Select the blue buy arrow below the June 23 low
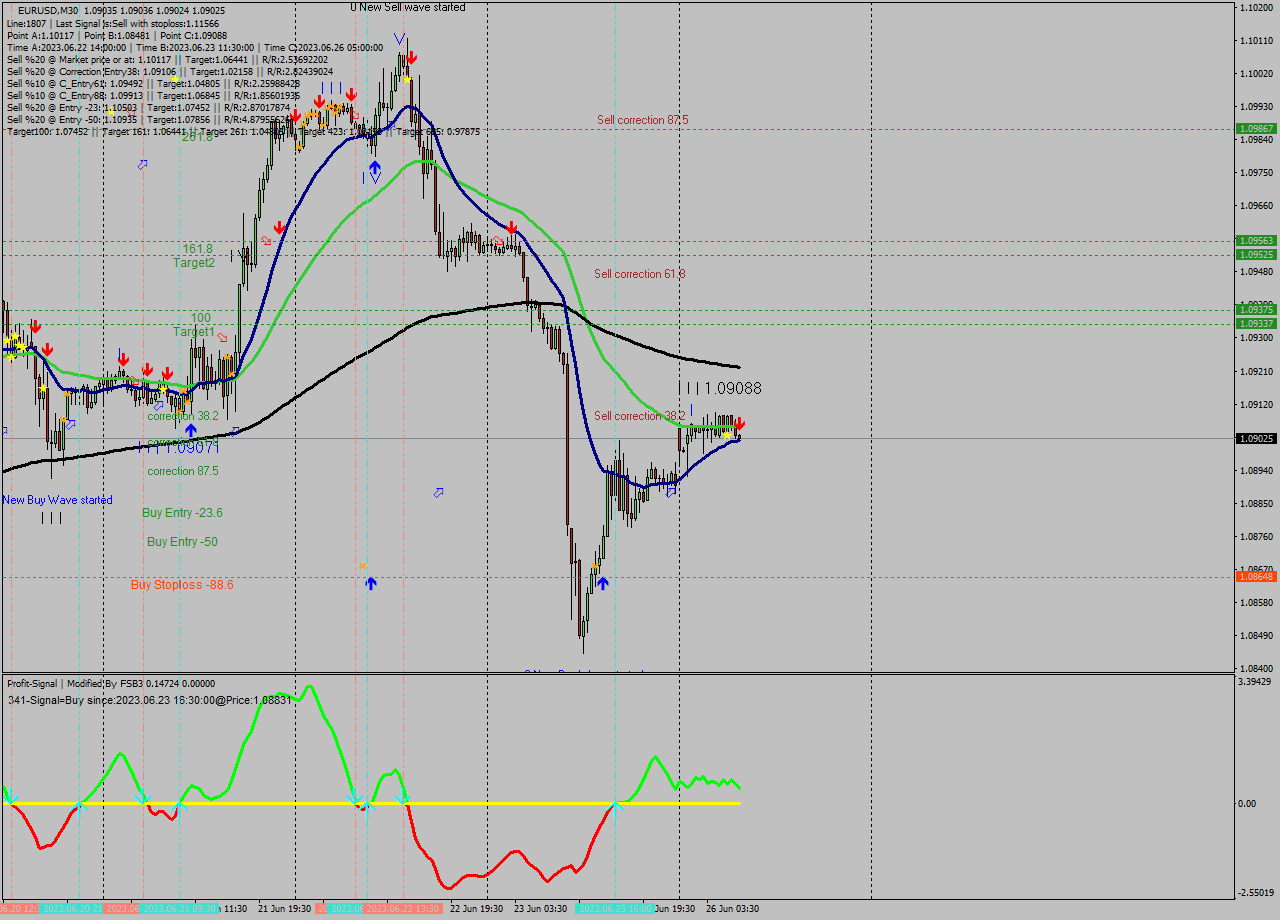 603,583
